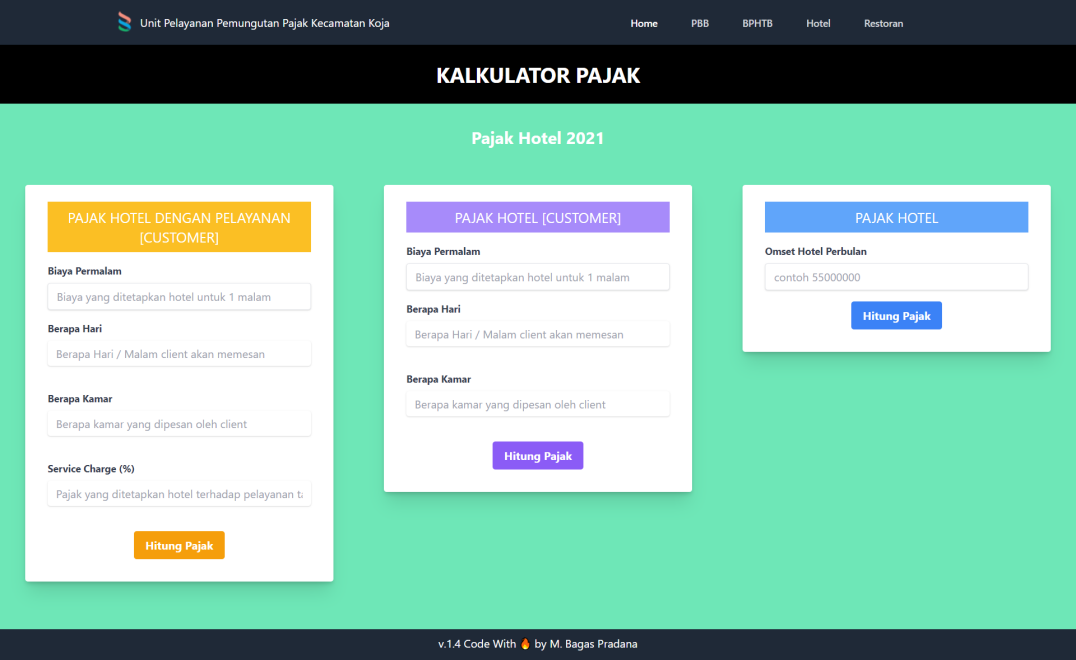Go to the PBB page
Screen dimensions: 1076x660
coord(700,23)
